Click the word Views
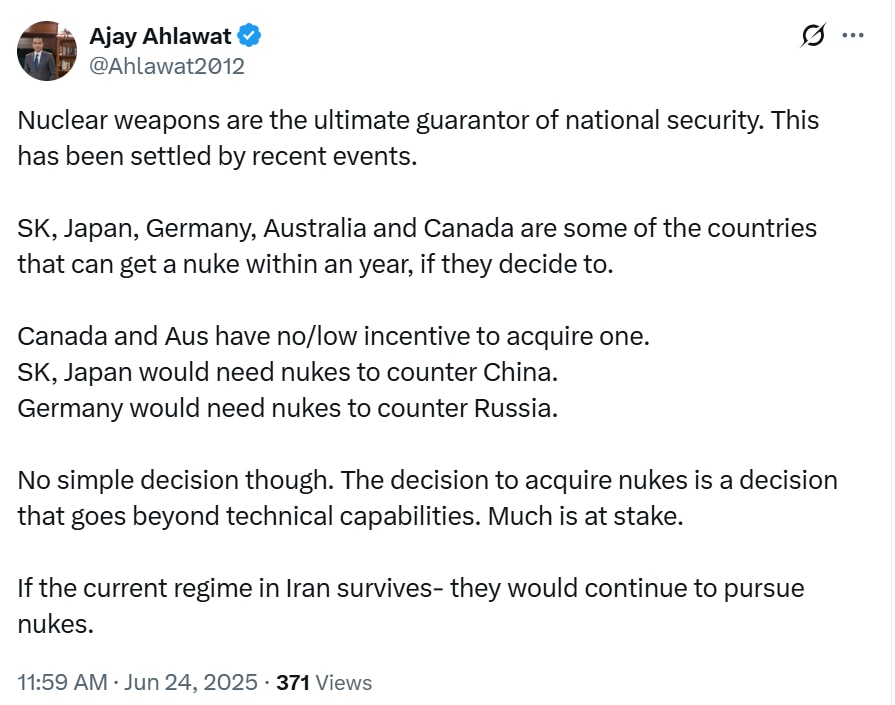The width and height of the screenshot is (895, 705). tap(344, 682)
